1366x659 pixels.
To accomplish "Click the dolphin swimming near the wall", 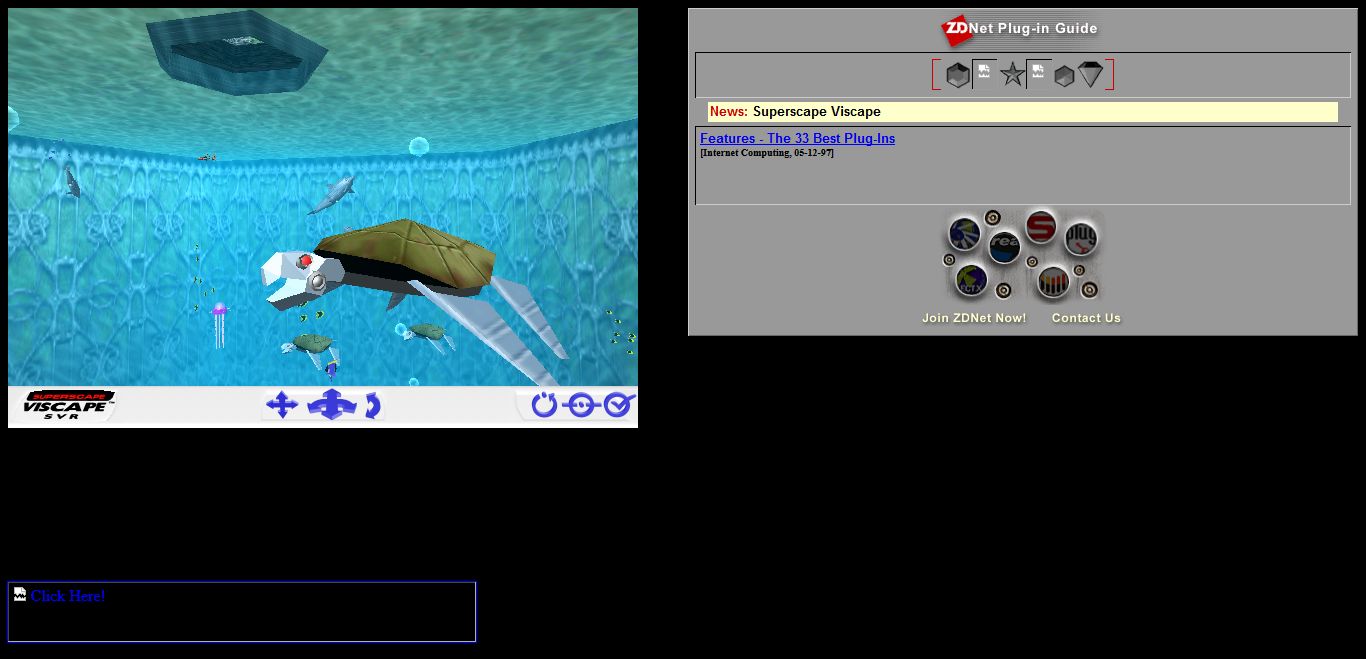I will [x=332, y=193].
